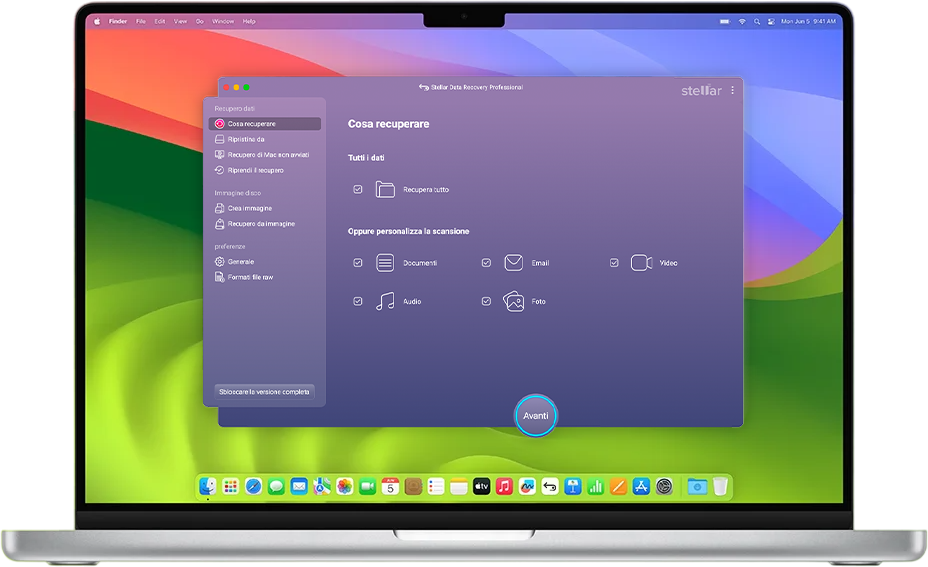Toggle the Video checkbox
The width and height of the screenshot is (928, 567).
coord(614,263)
